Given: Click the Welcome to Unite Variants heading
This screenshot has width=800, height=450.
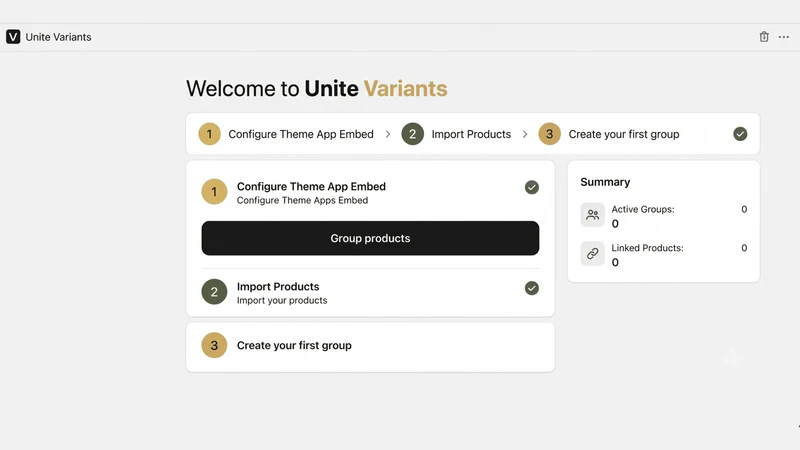Looking at the screenshot, I should point(316,88).
